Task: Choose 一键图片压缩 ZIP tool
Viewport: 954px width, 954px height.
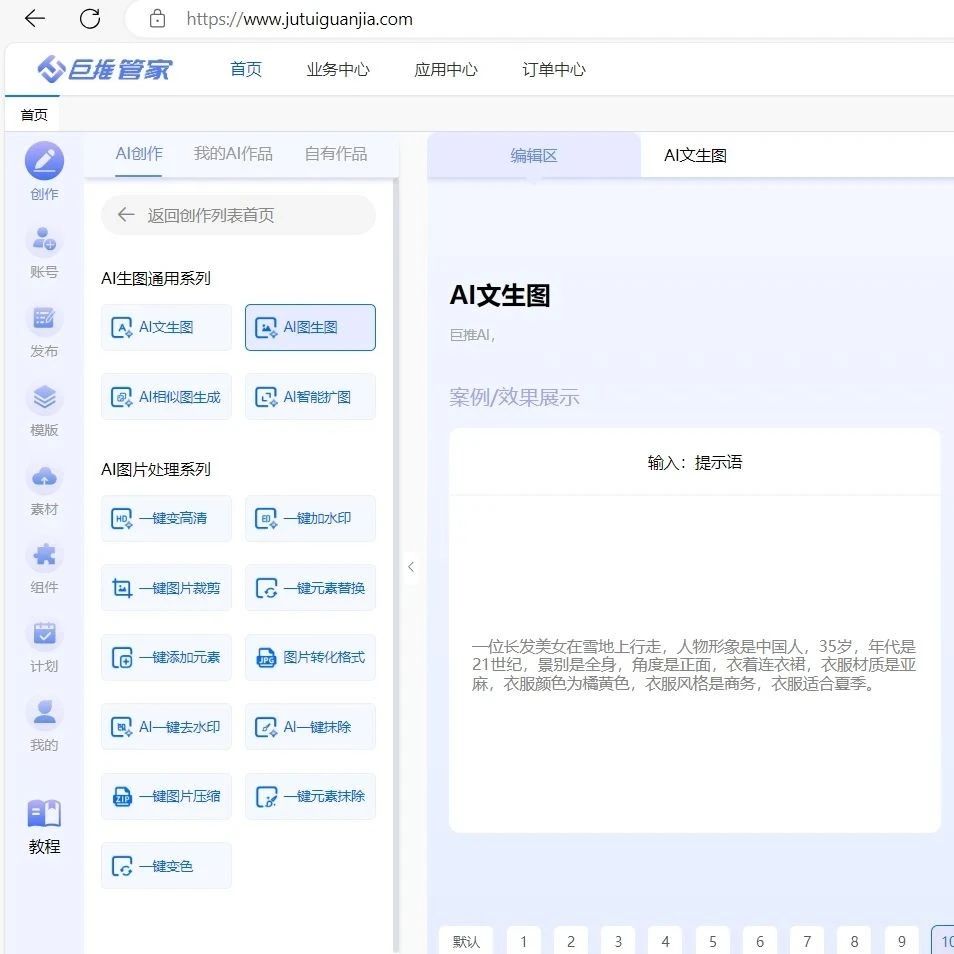Action: coord(166,796)
